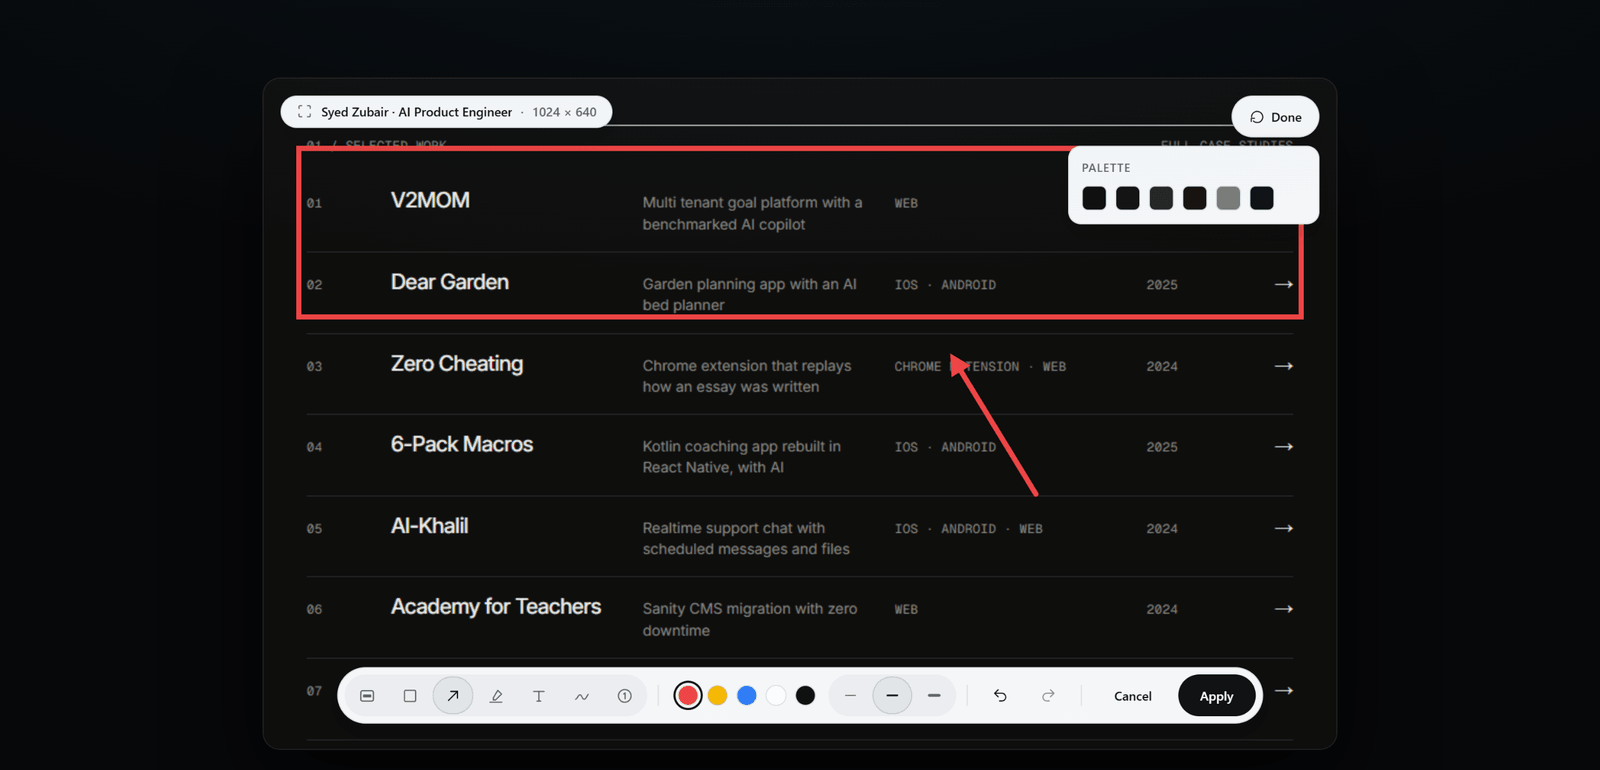The height and width of the screenshot is (770, 1600).
Task: Open the Dear Garden row arrow
Action: coord(1284,285)
